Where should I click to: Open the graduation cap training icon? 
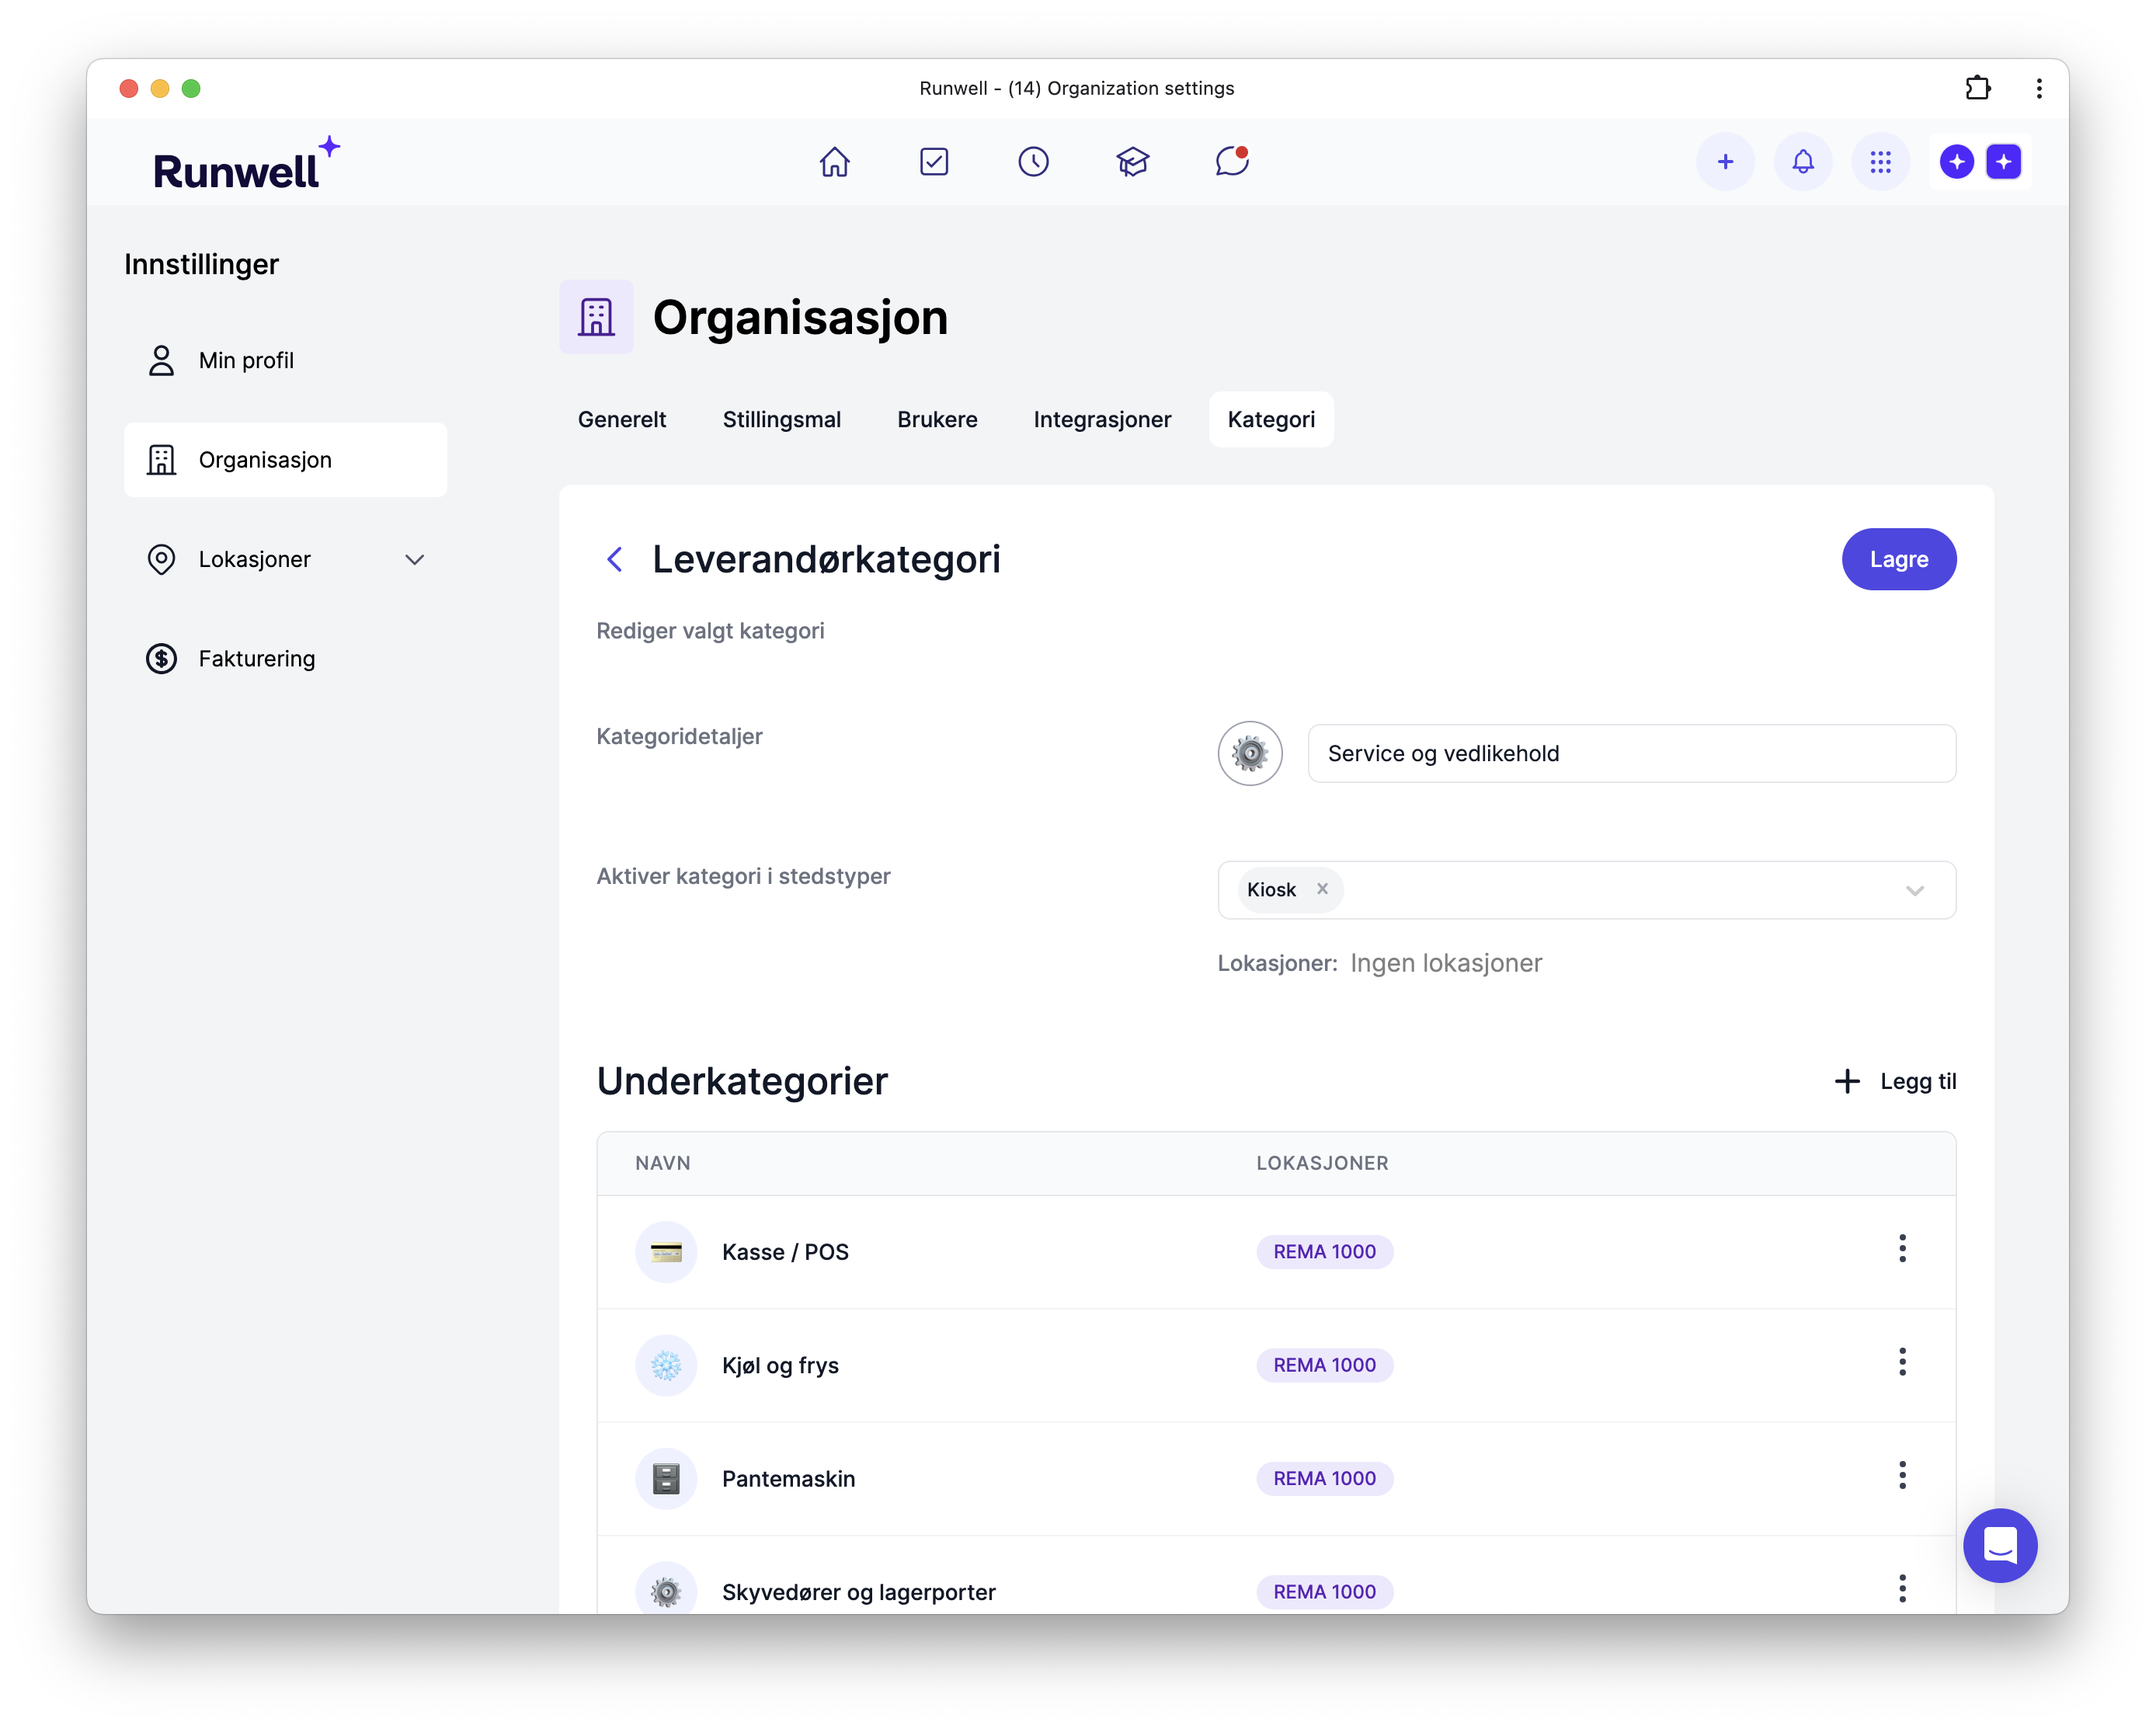pos(1132,162)
